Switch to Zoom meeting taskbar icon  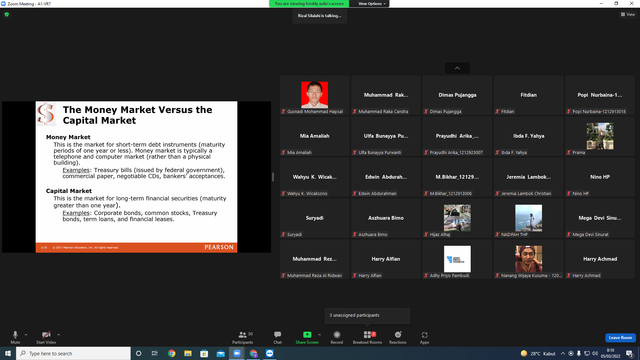(237, 353)
